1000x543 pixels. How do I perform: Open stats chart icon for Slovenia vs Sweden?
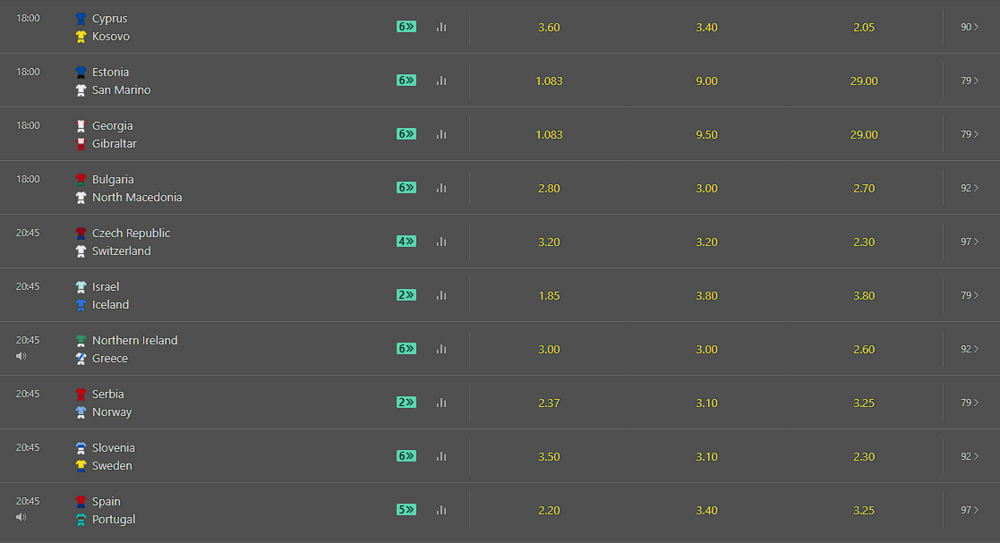coord(441,456)
